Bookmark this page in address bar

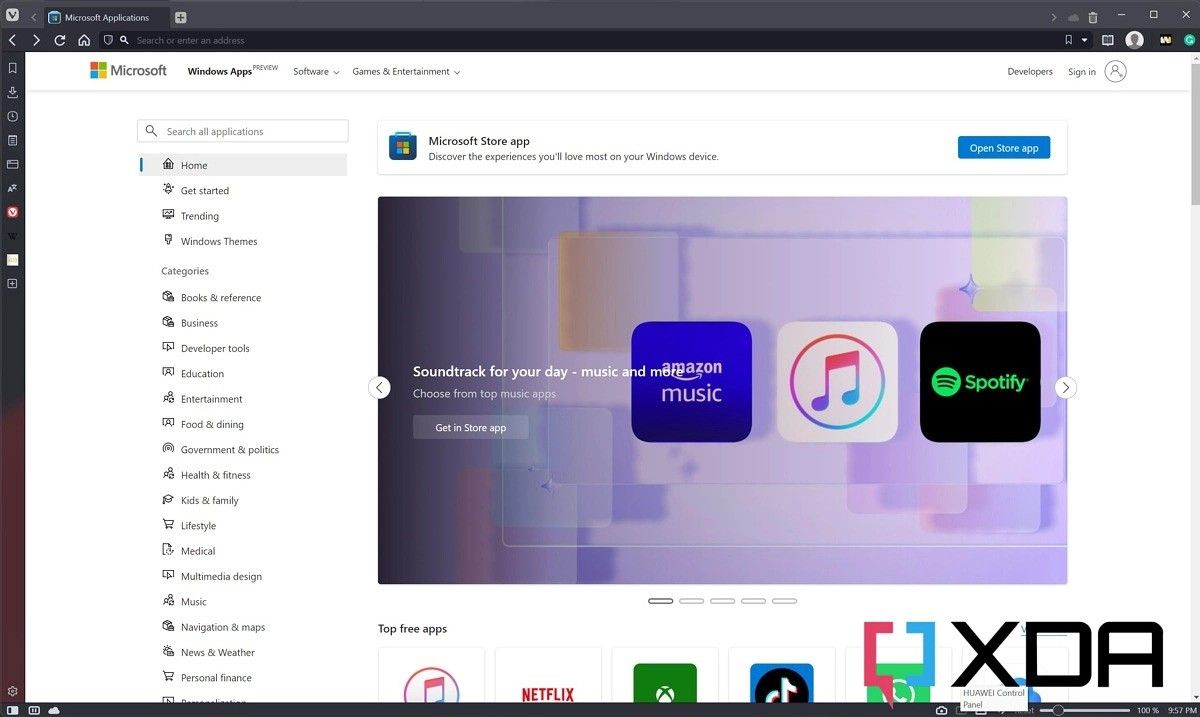click(x=1068, y=40)
